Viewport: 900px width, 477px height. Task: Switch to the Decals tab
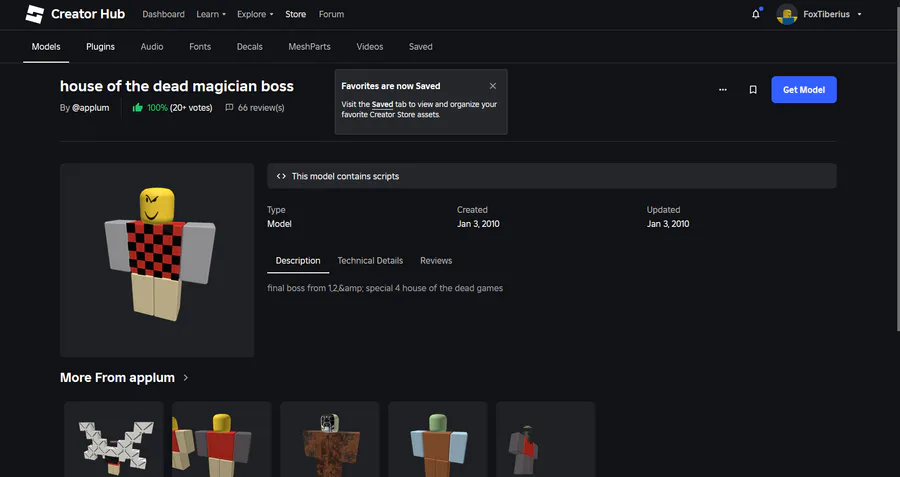[250, 46]
